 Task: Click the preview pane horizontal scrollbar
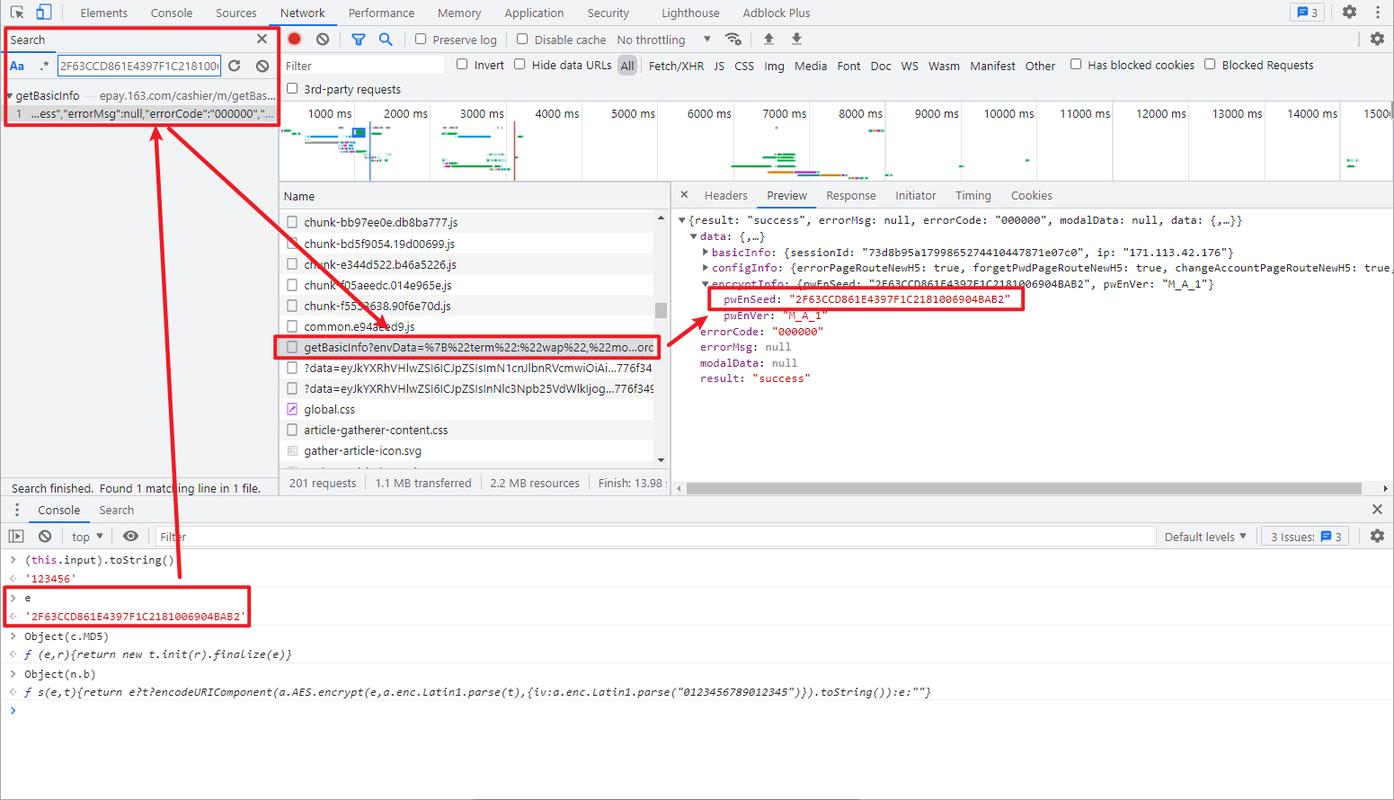[1023, 488]
